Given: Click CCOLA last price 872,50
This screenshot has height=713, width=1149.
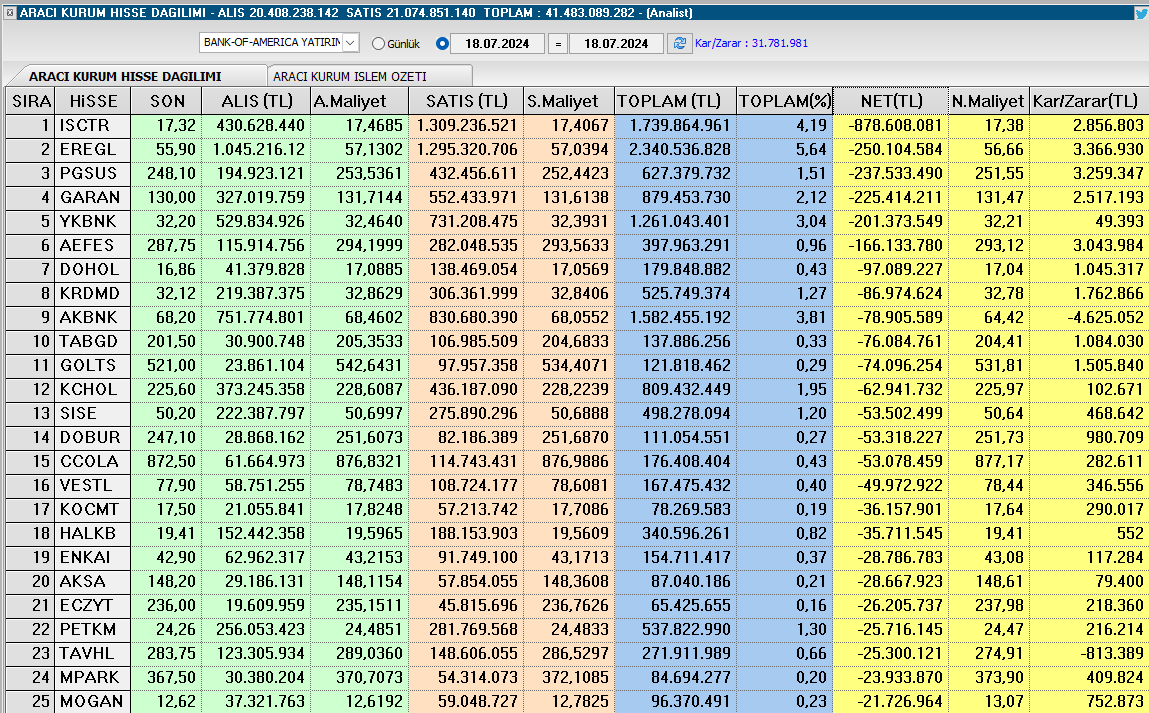Looking at the screenshot, I should pyautogui.click(x=171, y=462).
